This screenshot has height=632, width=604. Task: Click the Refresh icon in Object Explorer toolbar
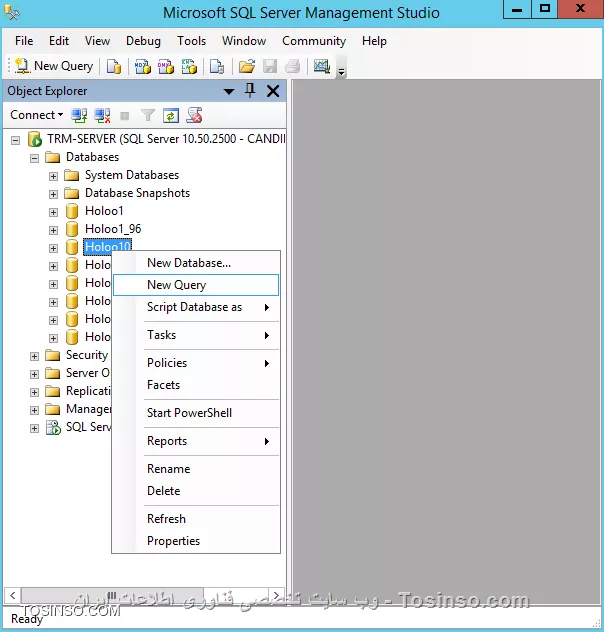[170, 116]
